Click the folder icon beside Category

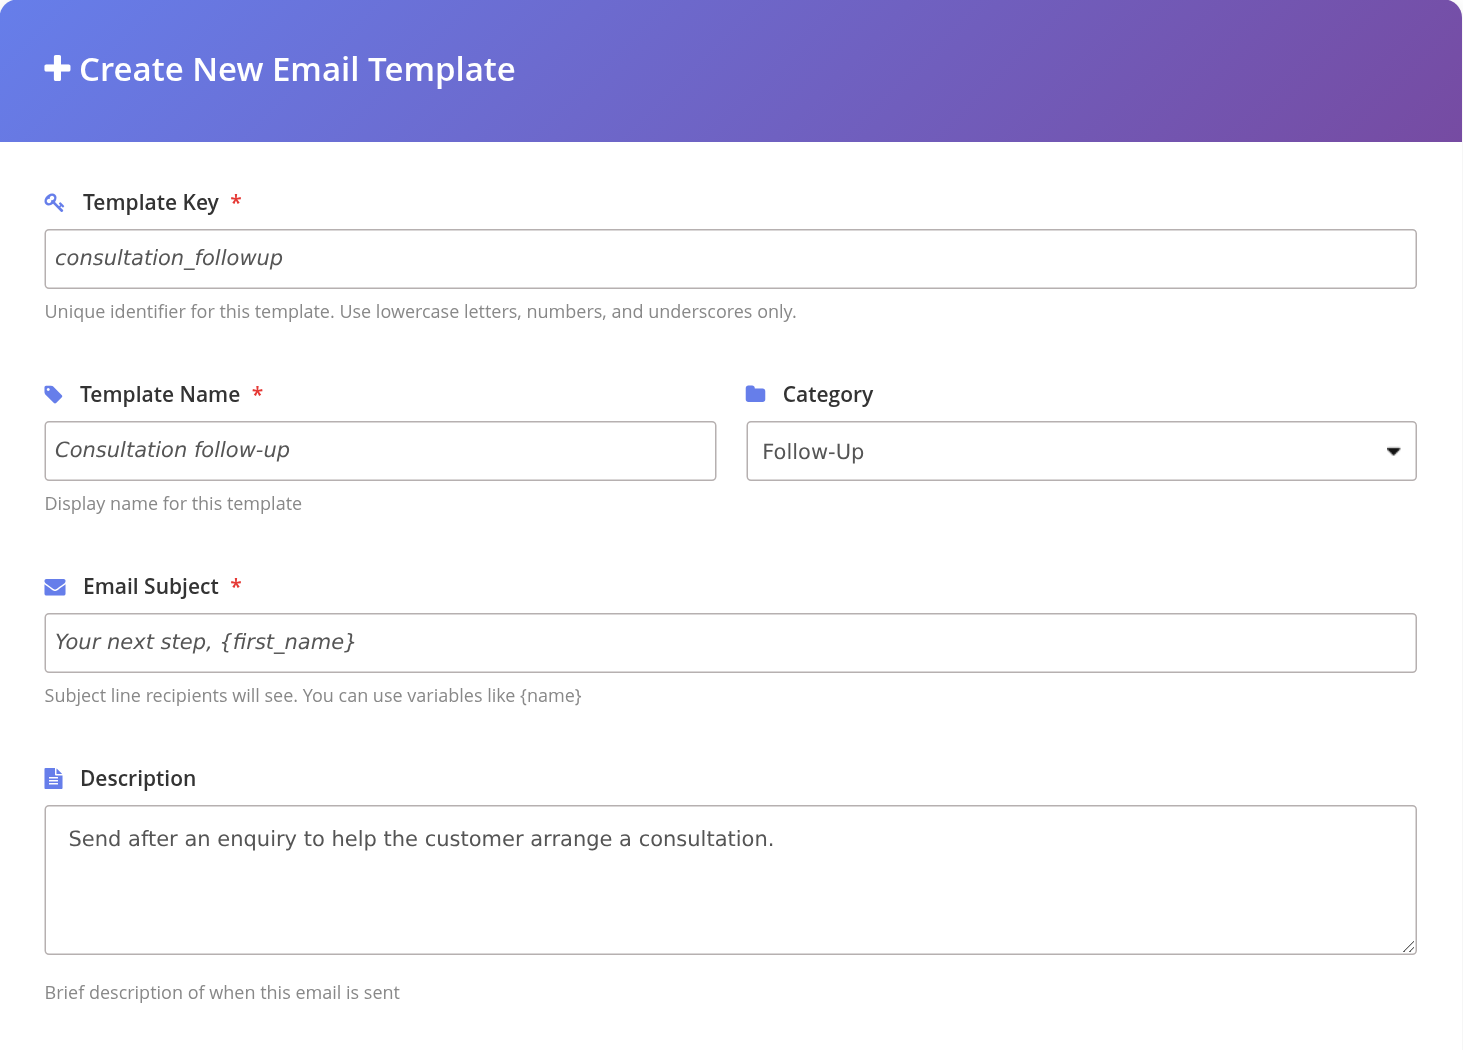click(756, 394)
